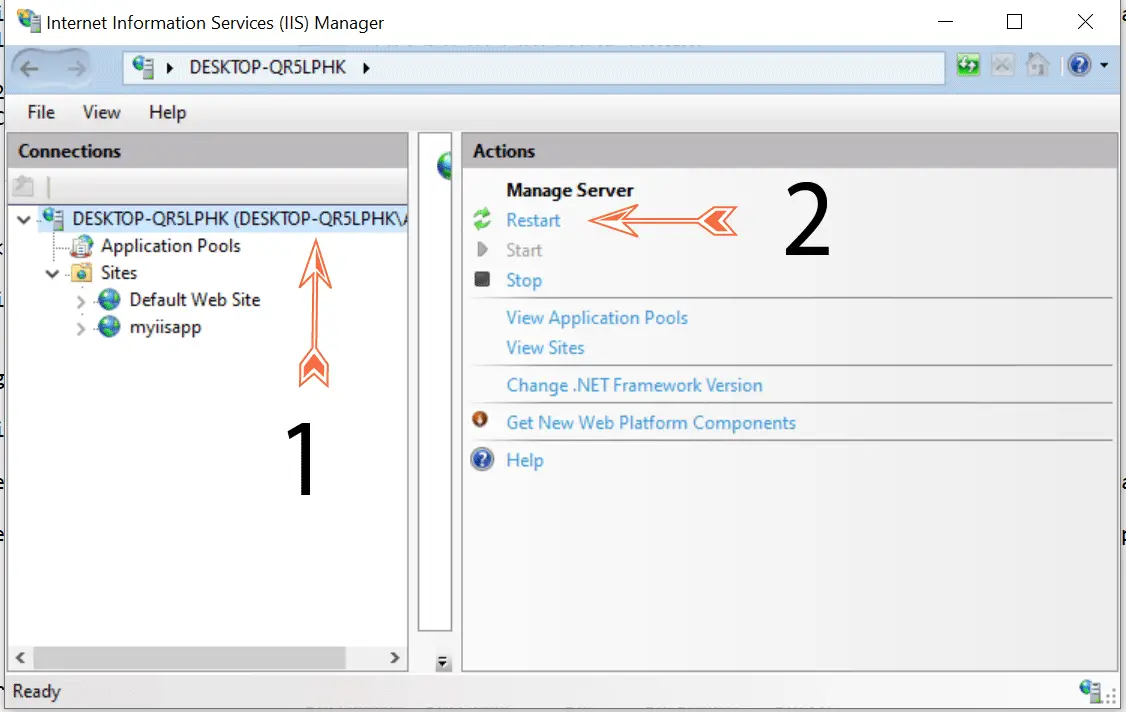Click the grey Start triangle icon

point(482,249)
